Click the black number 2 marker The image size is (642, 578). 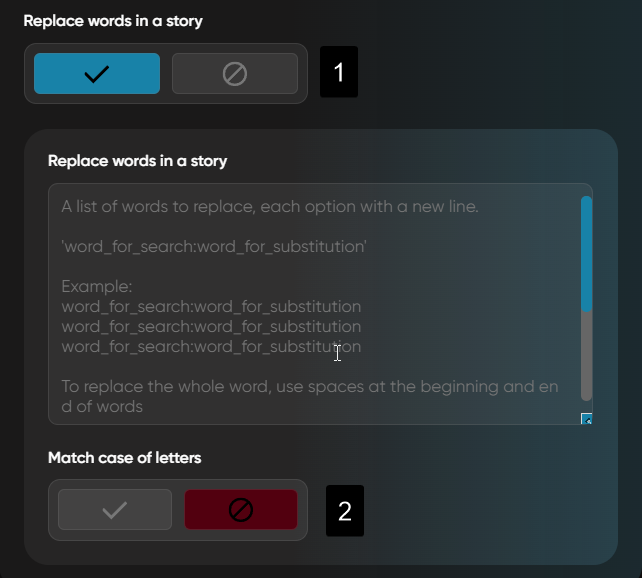coord(345,511)
